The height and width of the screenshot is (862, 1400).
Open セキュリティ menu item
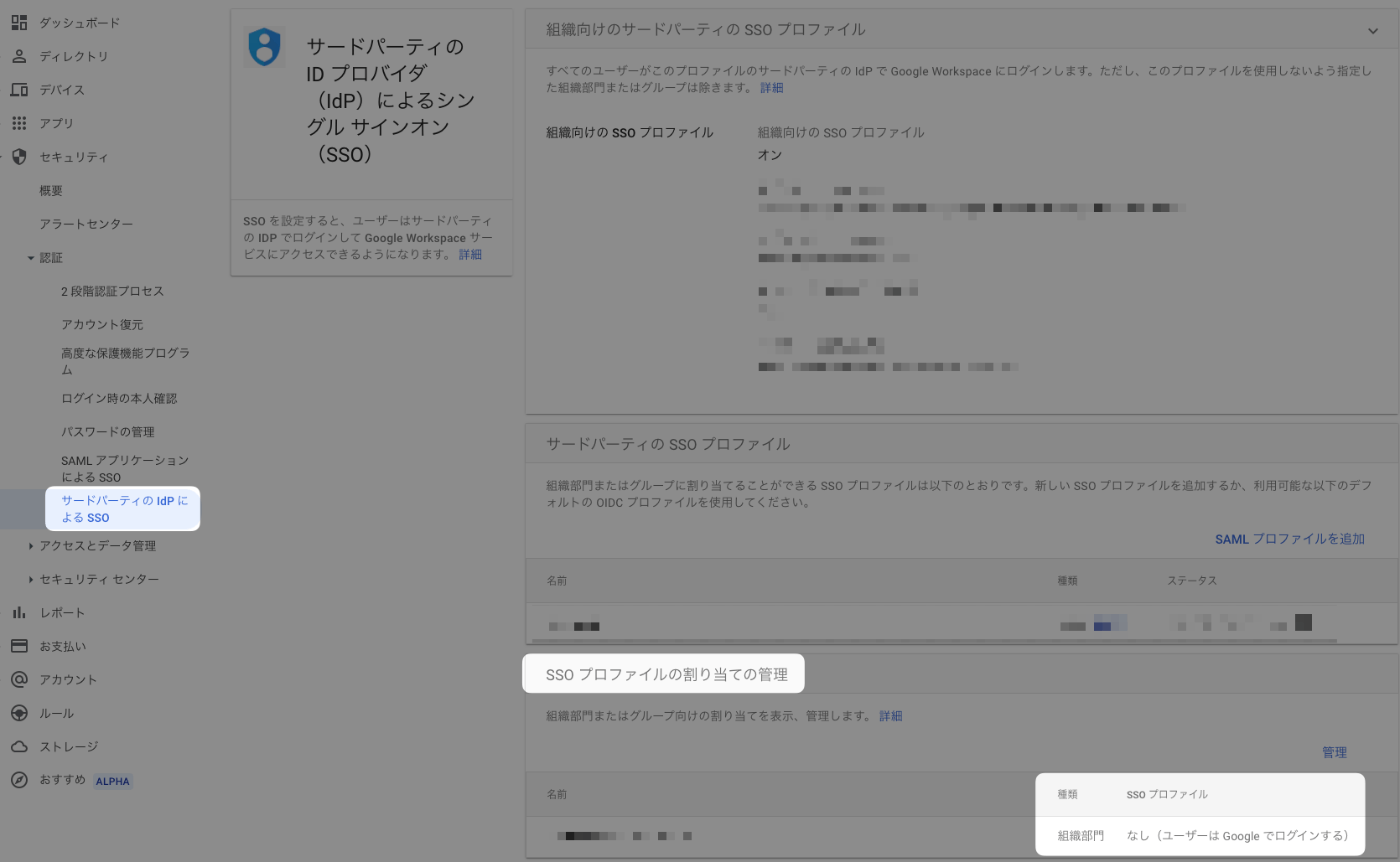click(x=74, y=157)
